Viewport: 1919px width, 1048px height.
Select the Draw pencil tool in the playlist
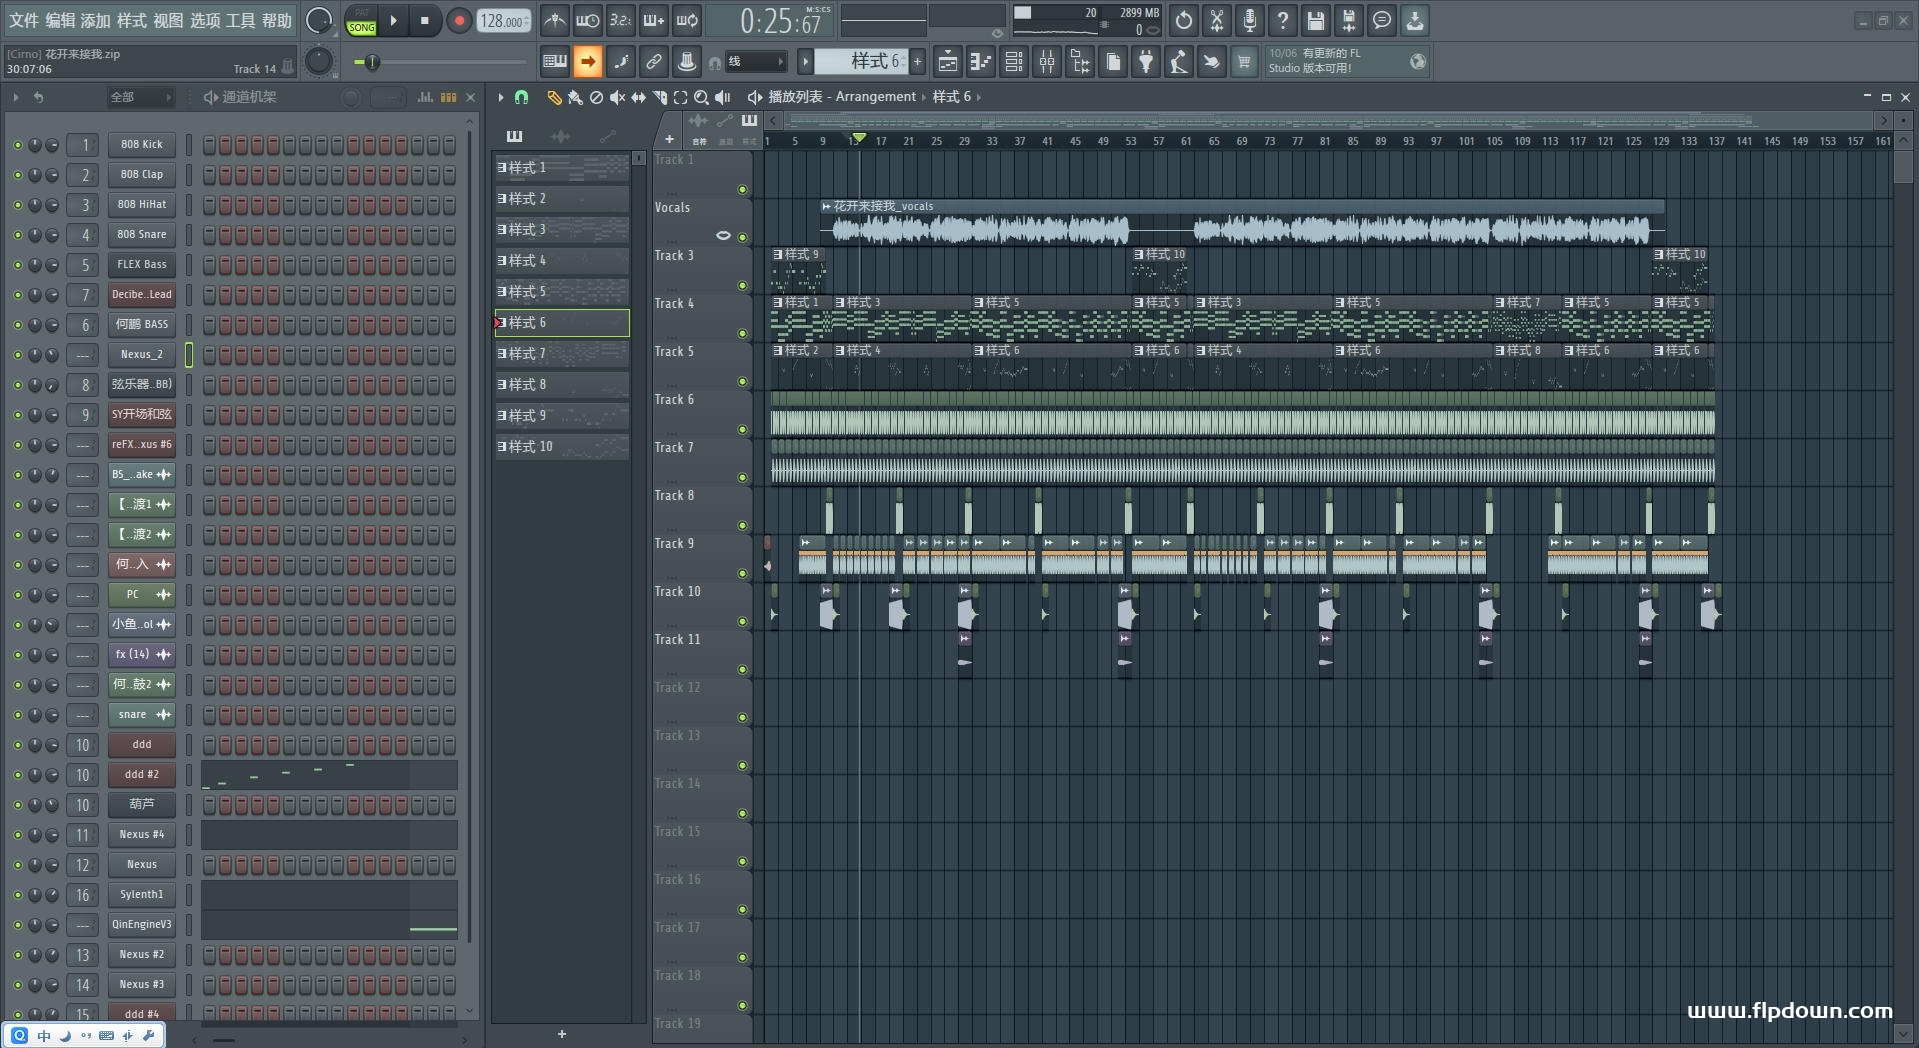pos(554,97)
